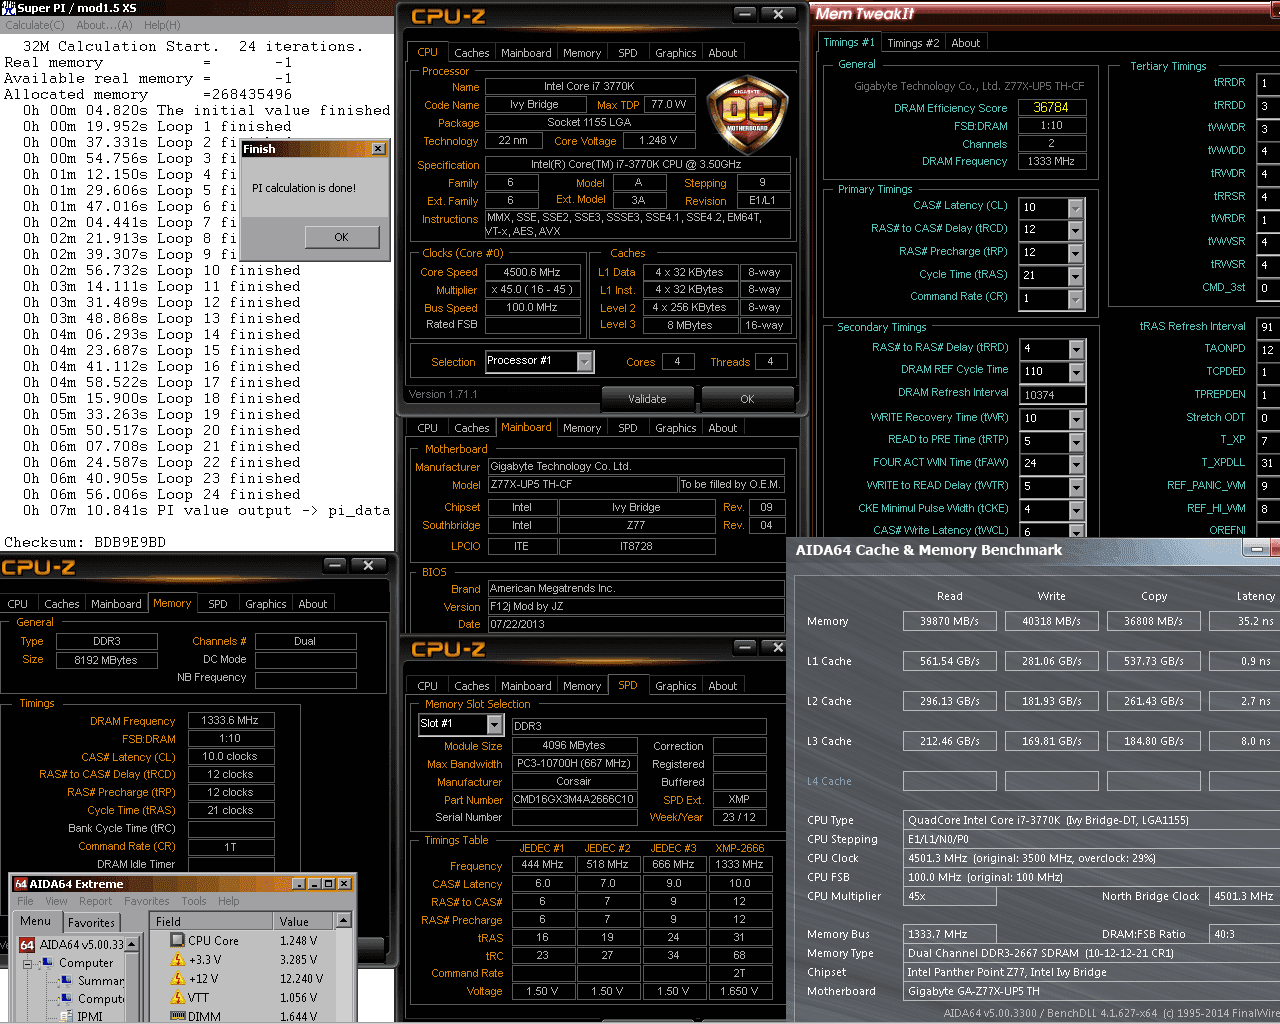The width and height of the screenshot is (1280, 1024).
Task: Open Caches tab in CPU-Z SPD window
Action: pos(472,686)
